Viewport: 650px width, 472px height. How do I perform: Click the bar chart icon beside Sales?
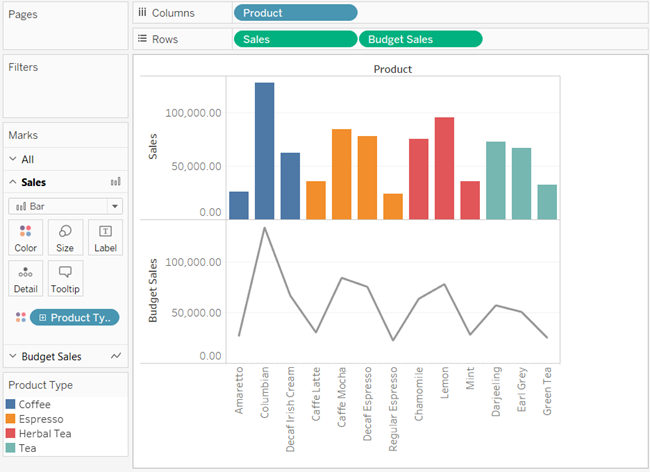[116, 182]
